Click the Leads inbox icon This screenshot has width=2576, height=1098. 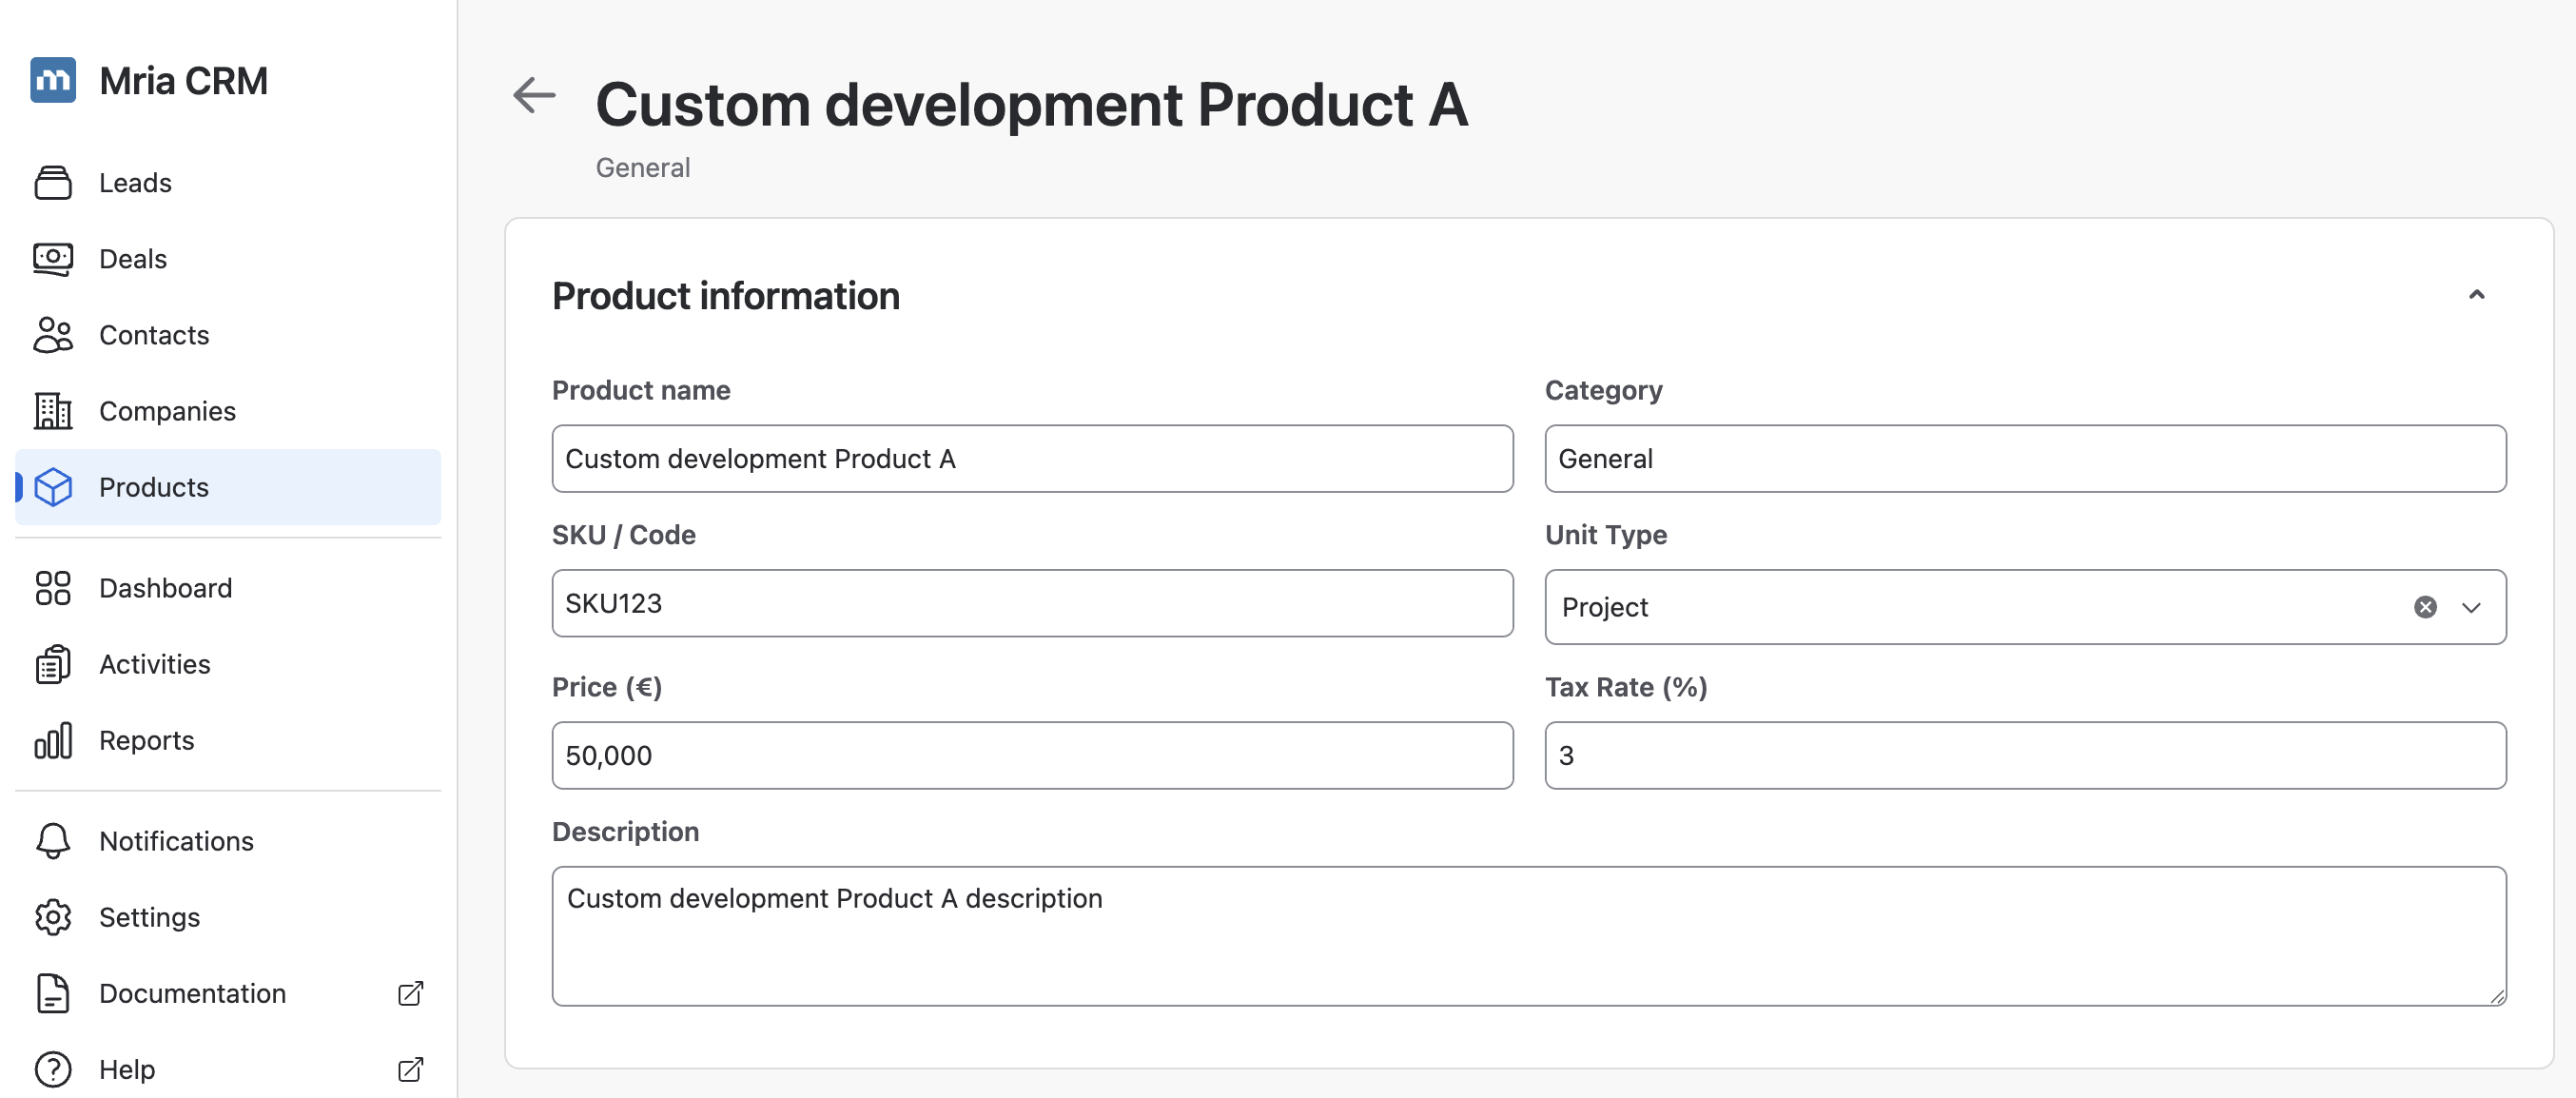click(53, 183)
